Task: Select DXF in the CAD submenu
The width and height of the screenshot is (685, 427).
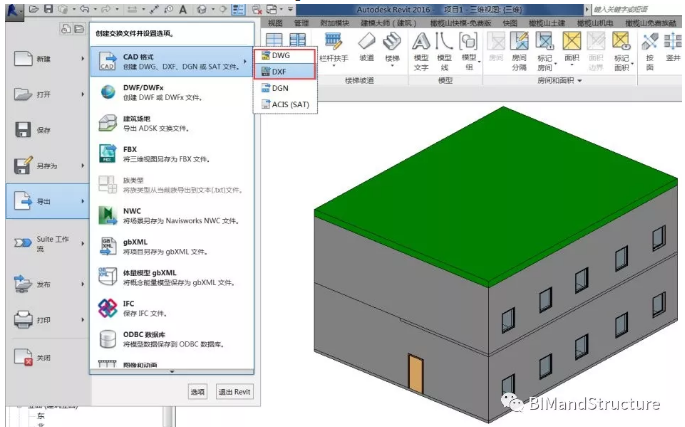Action: coord(284,71)
